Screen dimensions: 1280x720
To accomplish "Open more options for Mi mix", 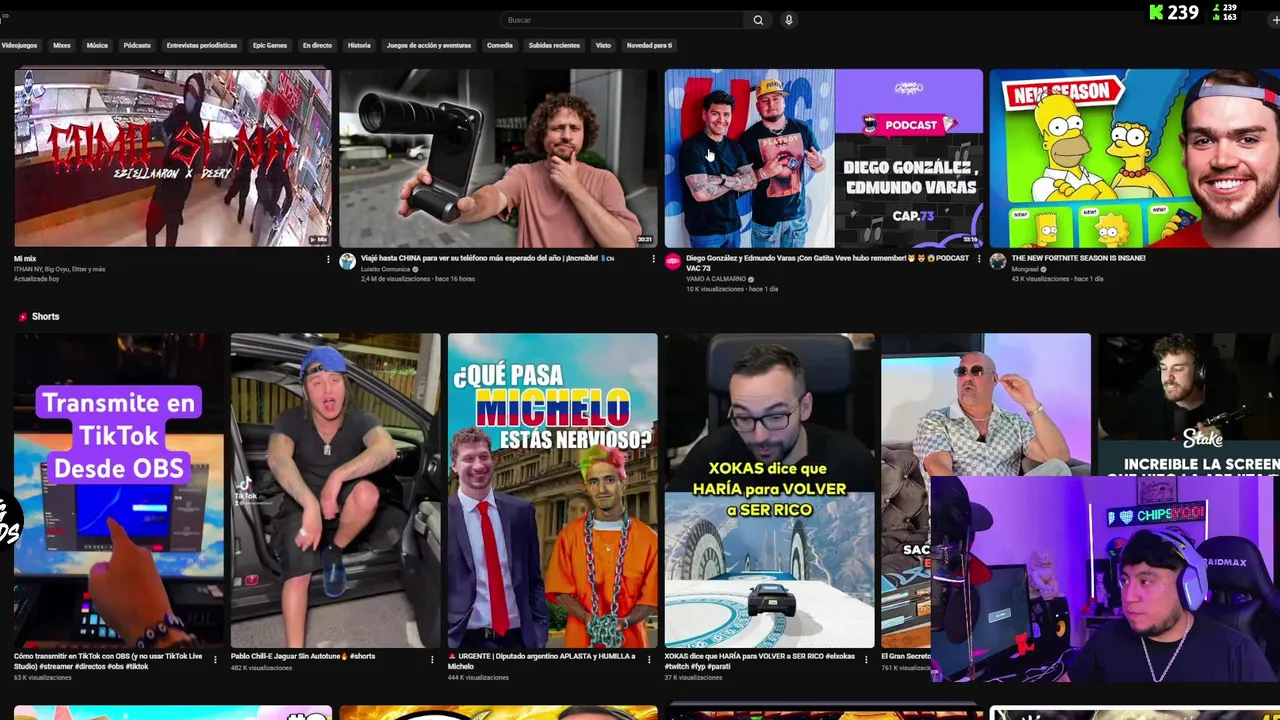I will 328,259.
